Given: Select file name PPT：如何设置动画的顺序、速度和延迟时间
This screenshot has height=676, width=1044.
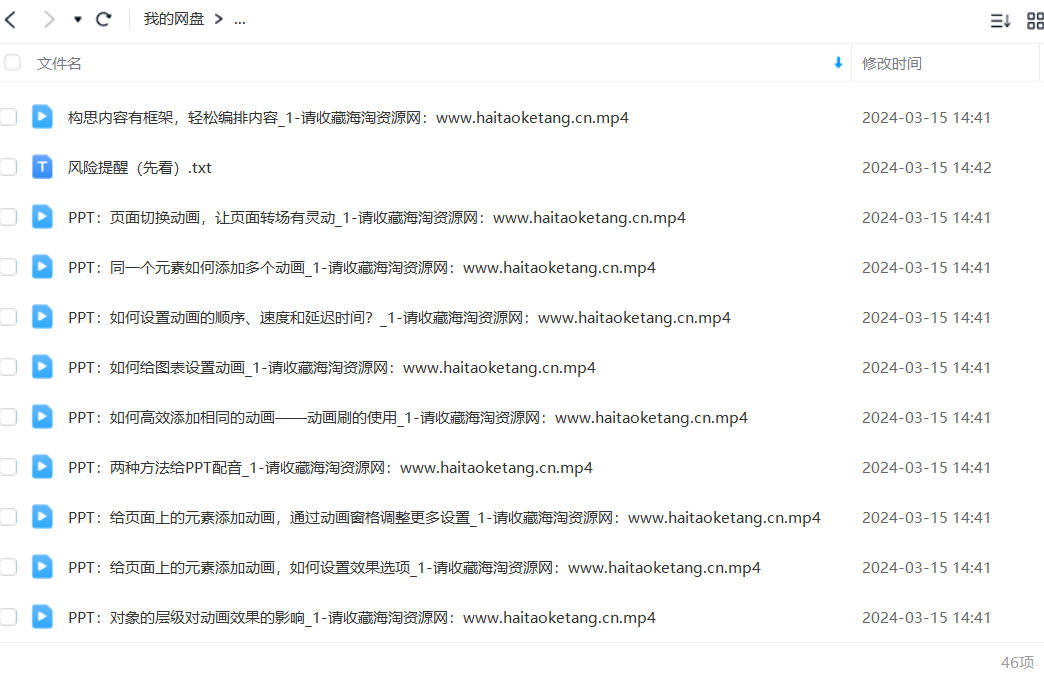Looking at the screenshot, I should click(x=399, y=318).
